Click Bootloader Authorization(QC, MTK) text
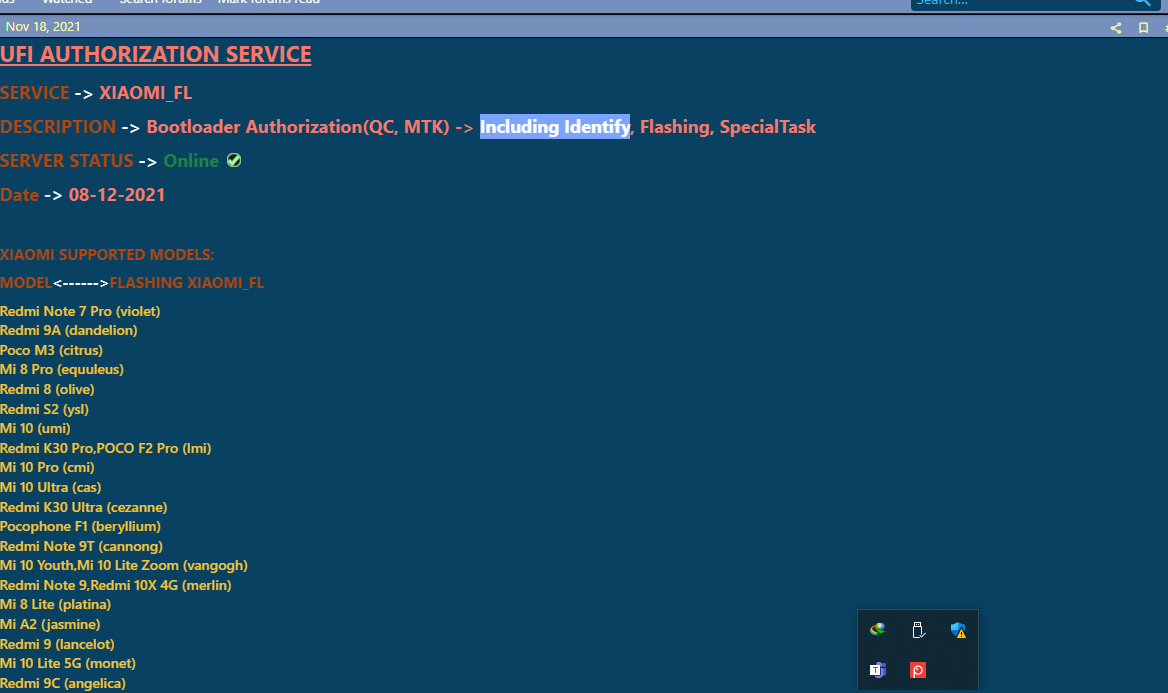Viewport: 1168px width, 693px height. [298, 127]
